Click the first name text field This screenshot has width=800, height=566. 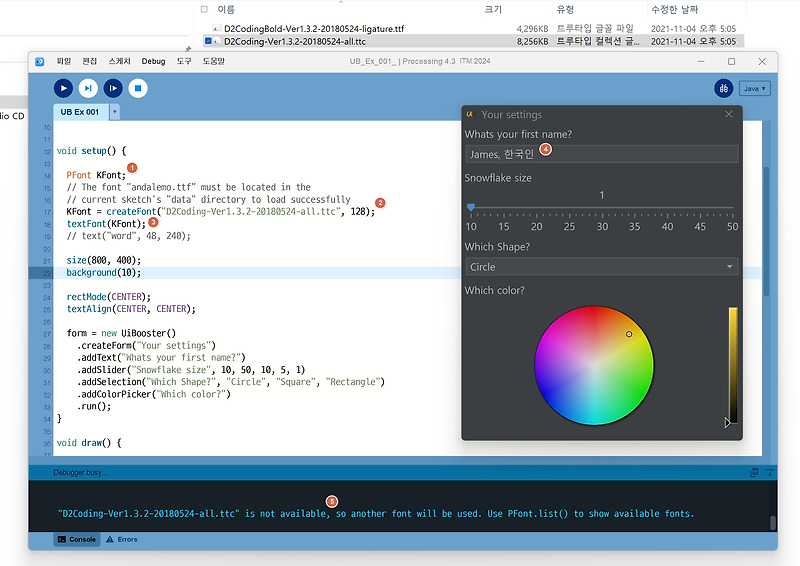pyautogui.click(x=602, y=154)
